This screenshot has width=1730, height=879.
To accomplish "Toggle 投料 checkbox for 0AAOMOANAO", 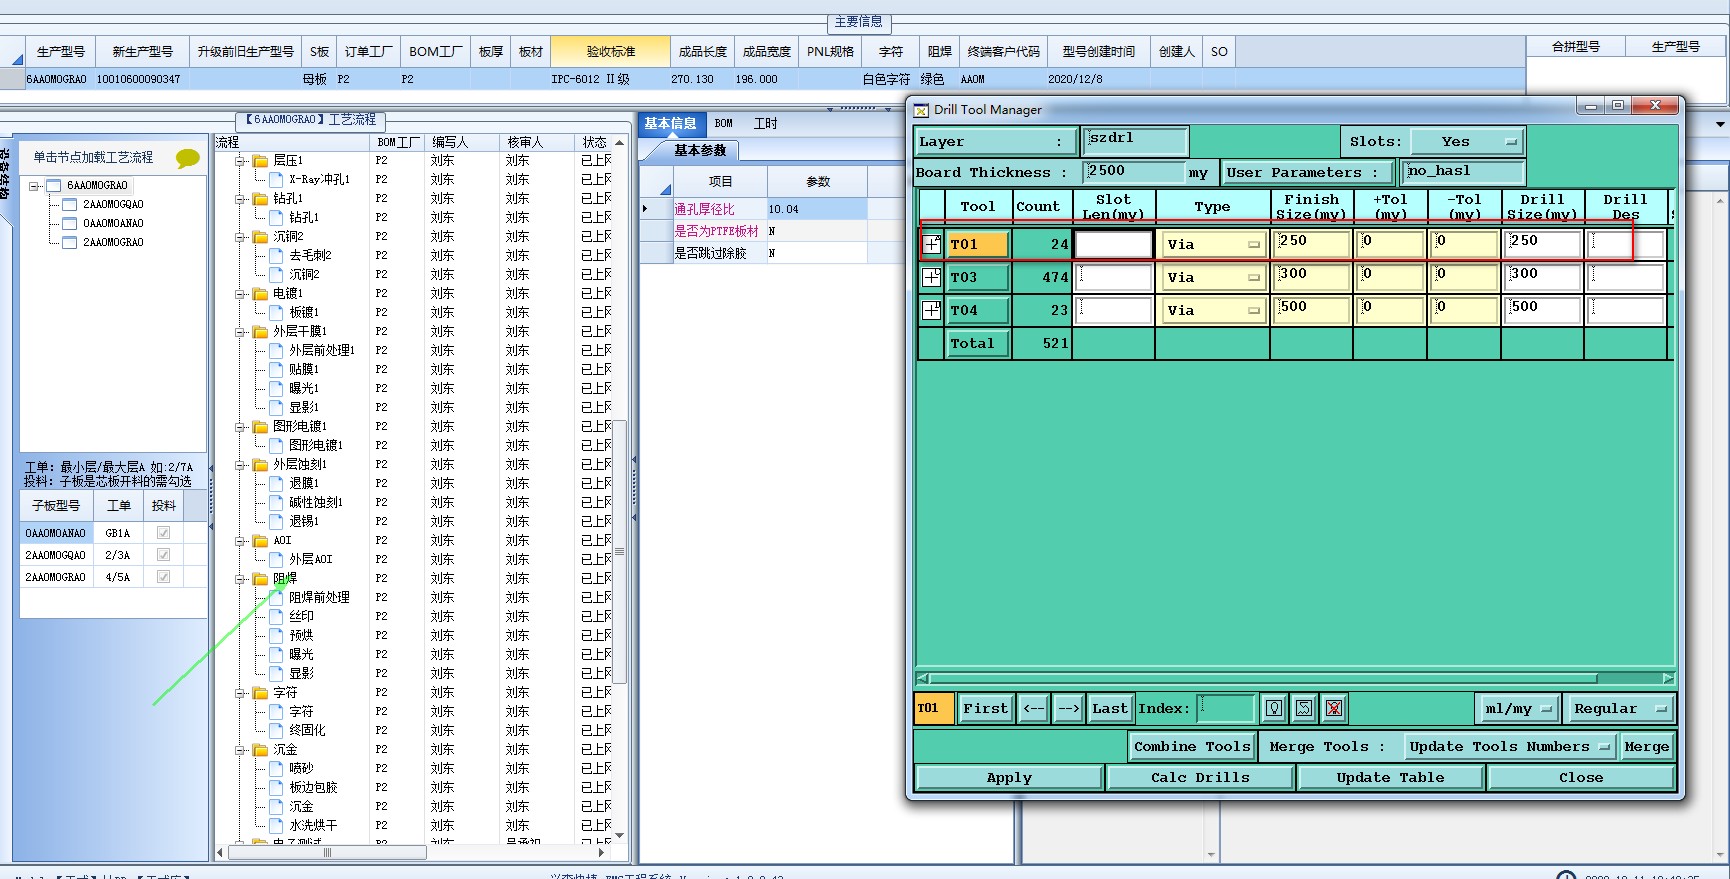I will (163, 533).
